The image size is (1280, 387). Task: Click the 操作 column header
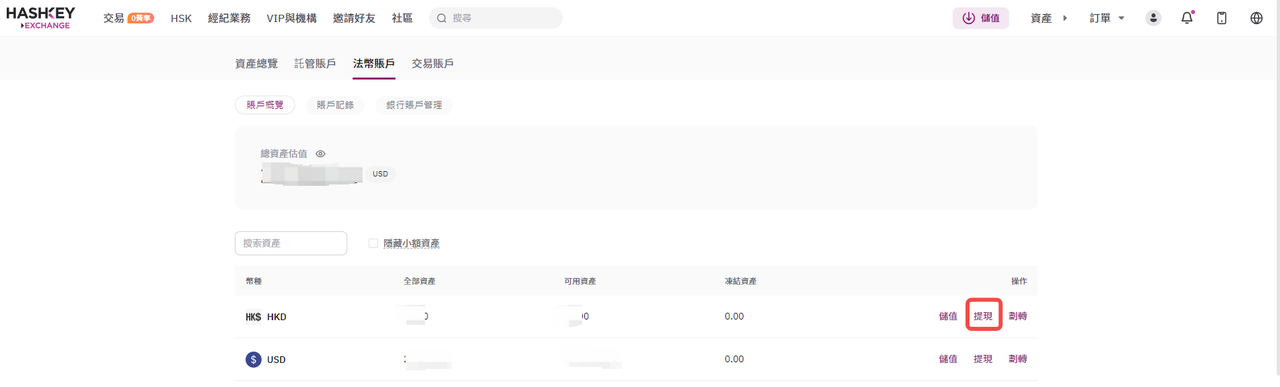[1019, 281]
